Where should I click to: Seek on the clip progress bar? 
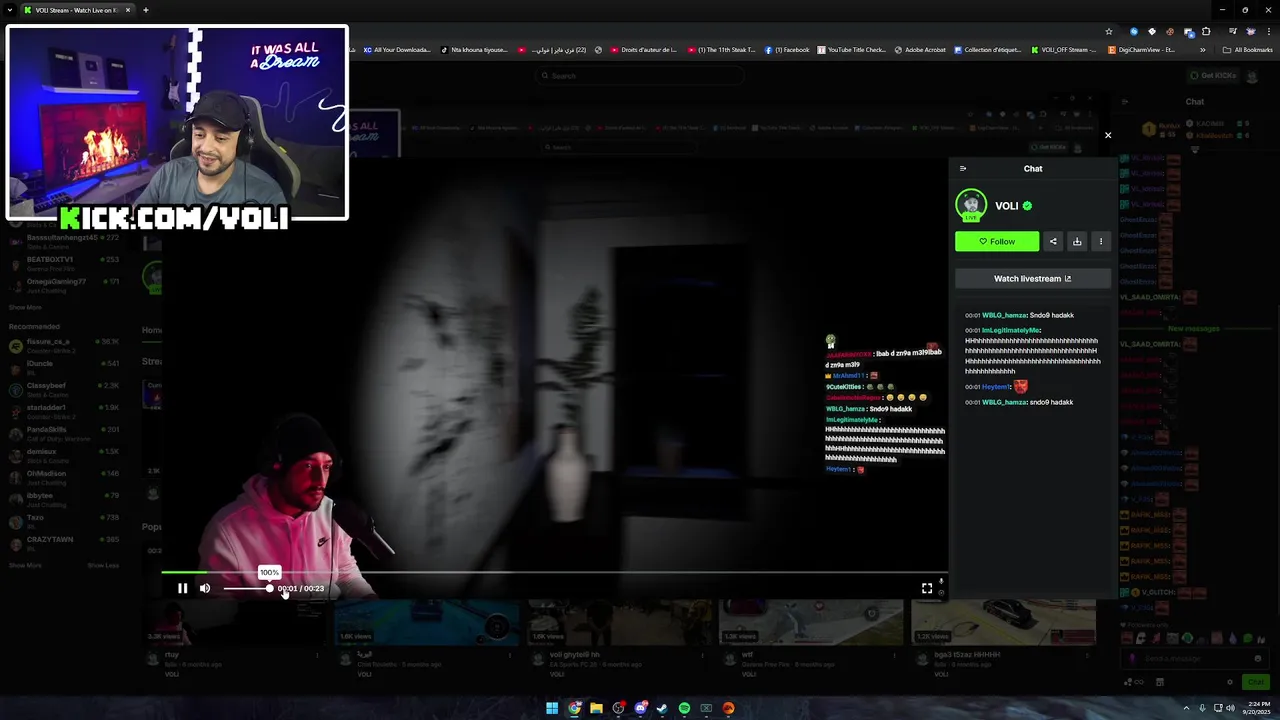click(x=554, y=573)
